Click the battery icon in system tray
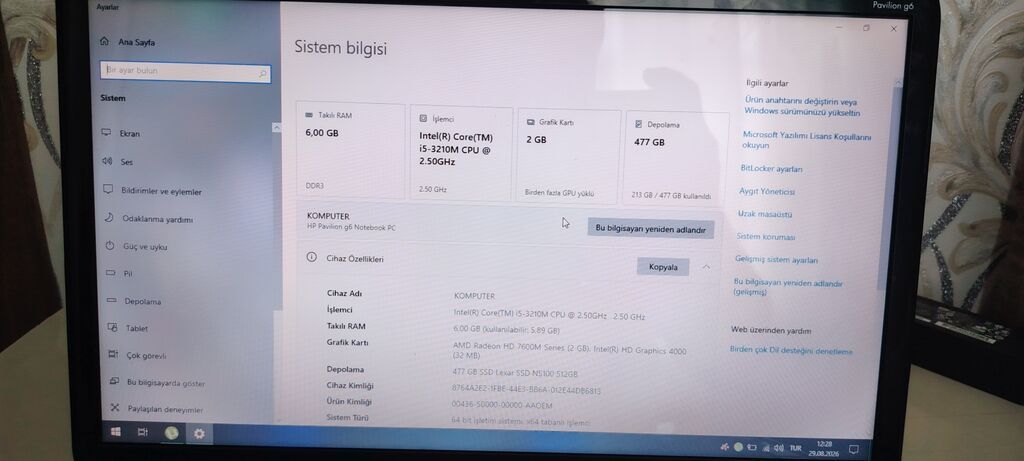This screenshot has width=1024, height=461. click(752, 448)
